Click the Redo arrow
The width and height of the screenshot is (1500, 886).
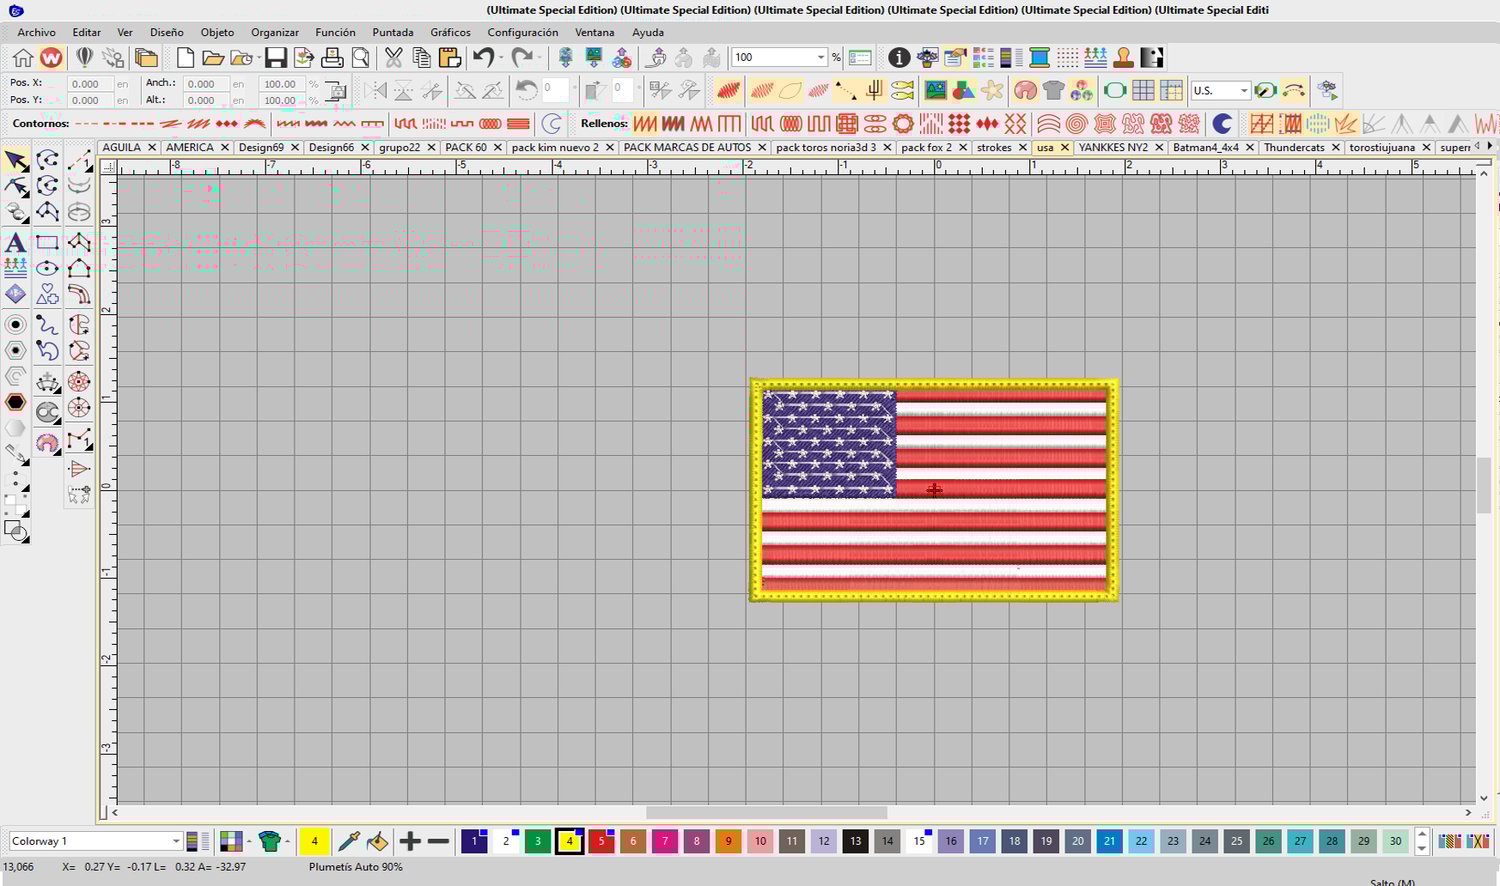(x=521, y=58)
